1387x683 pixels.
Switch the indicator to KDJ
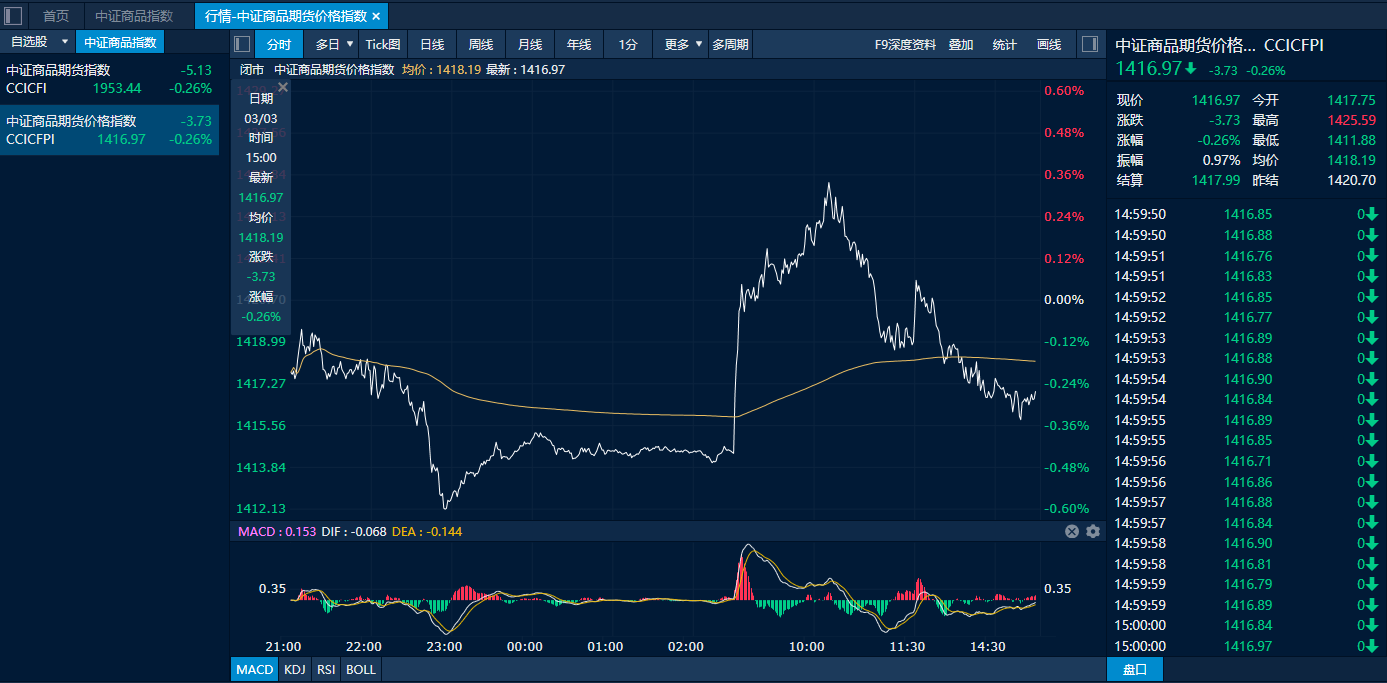tap(294, 669)
